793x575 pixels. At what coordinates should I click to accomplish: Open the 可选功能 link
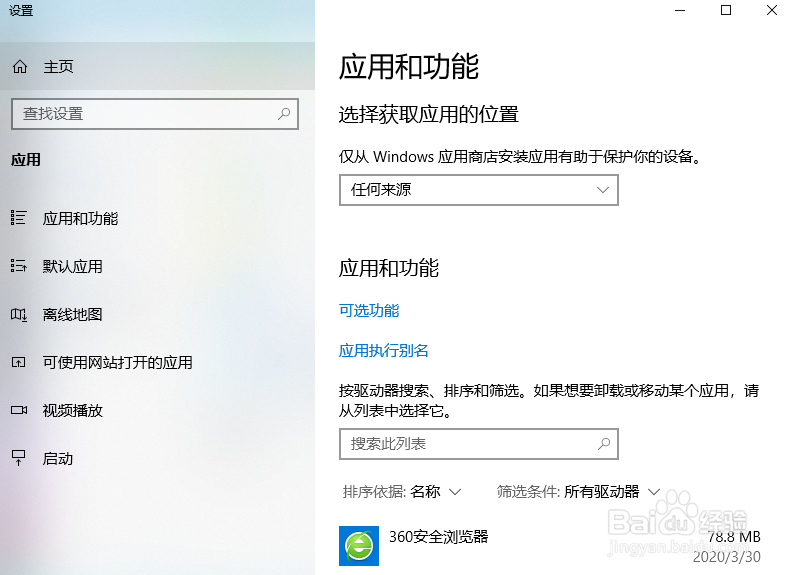369,311
